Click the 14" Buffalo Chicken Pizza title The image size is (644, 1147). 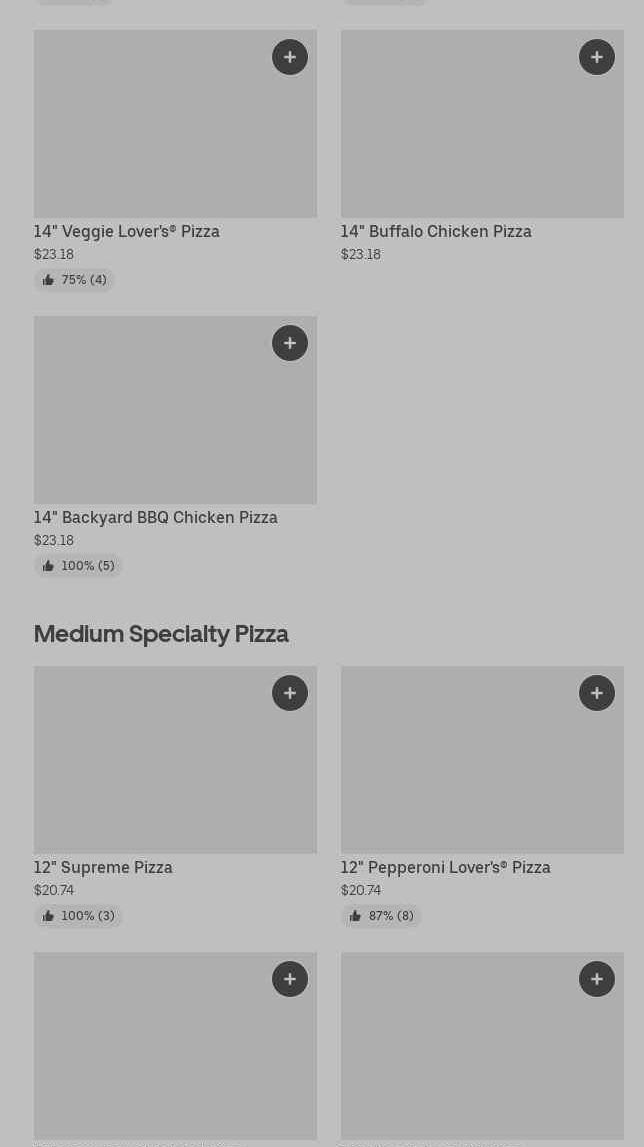pyautogui.click(x=436, y=231)
